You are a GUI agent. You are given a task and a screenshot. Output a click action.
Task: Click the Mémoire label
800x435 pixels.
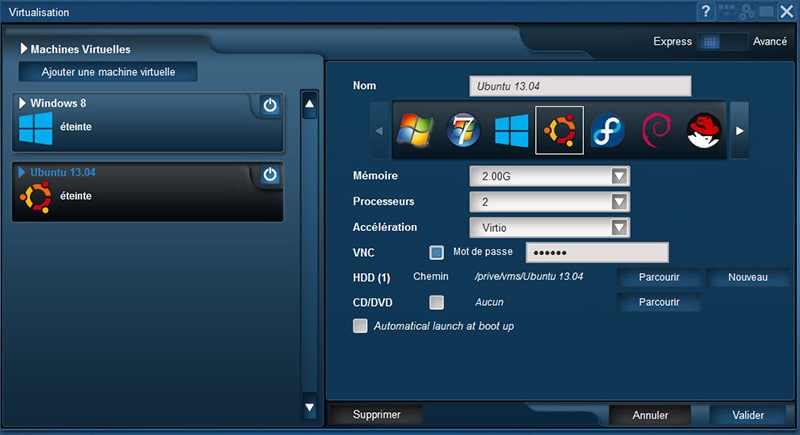pyautogui.click(x=375, y=175)
